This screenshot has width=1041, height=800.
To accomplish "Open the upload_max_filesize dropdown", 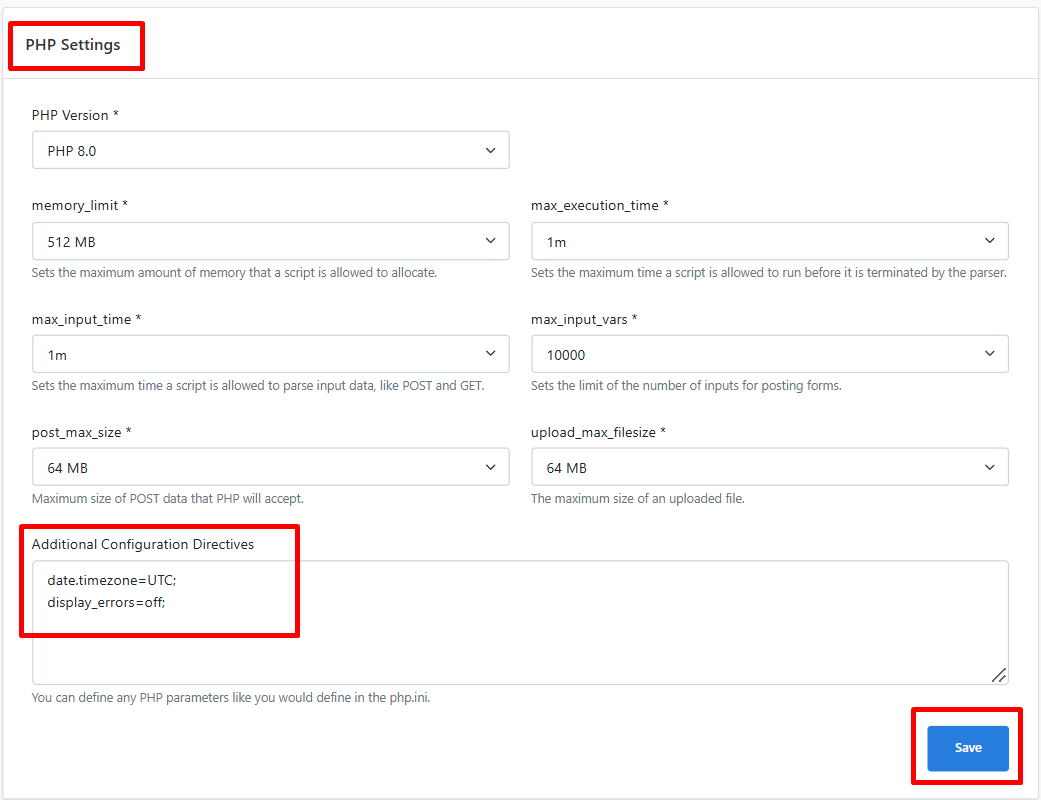I will 769,467.
